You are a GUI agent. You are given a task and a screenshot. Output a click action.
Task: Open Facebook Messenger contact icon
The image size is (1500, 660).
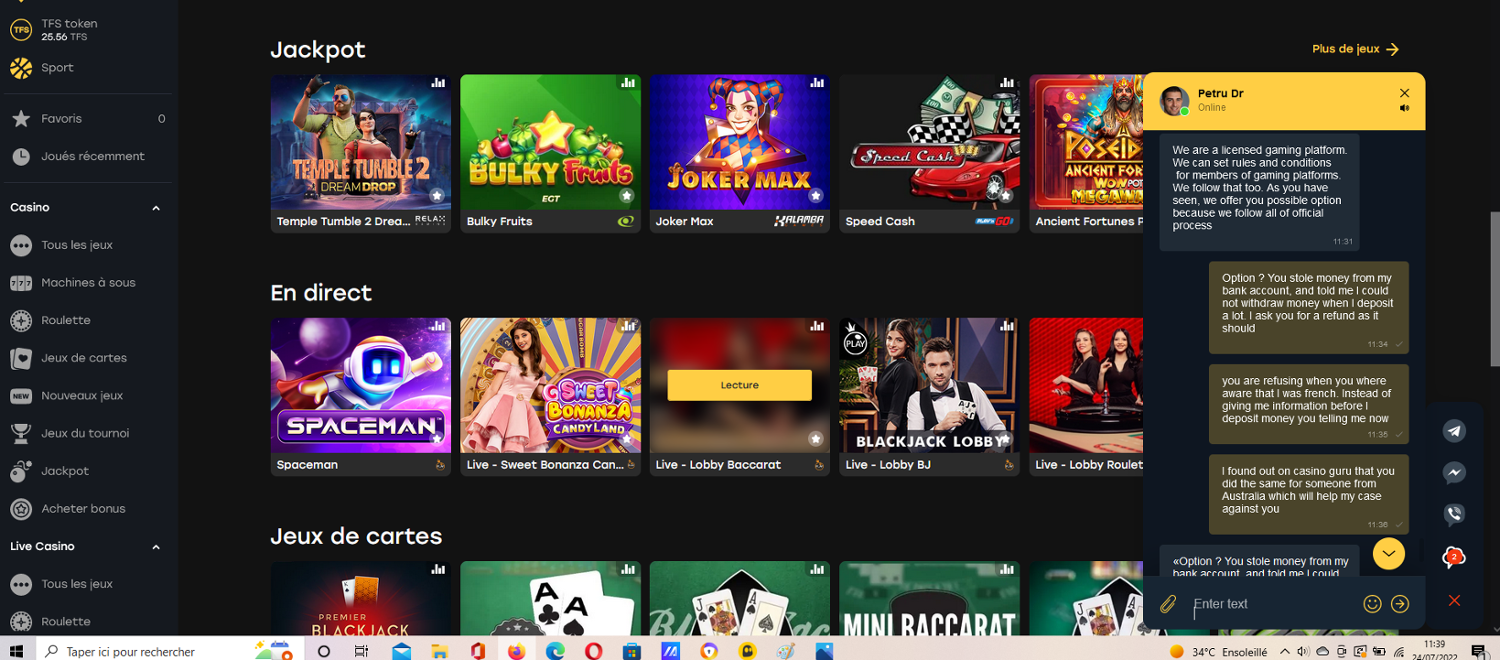pos(1454,474)
